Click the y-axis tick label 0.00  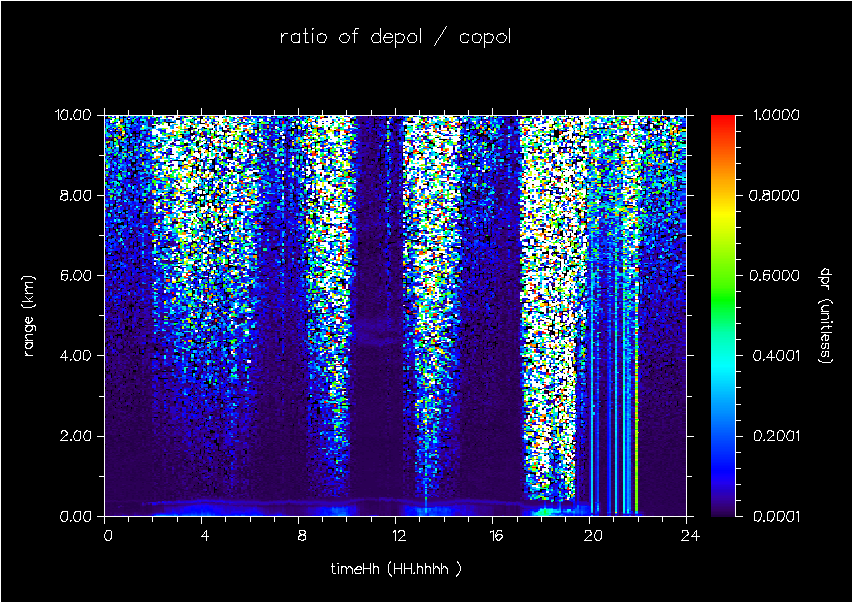pos(76,516)
